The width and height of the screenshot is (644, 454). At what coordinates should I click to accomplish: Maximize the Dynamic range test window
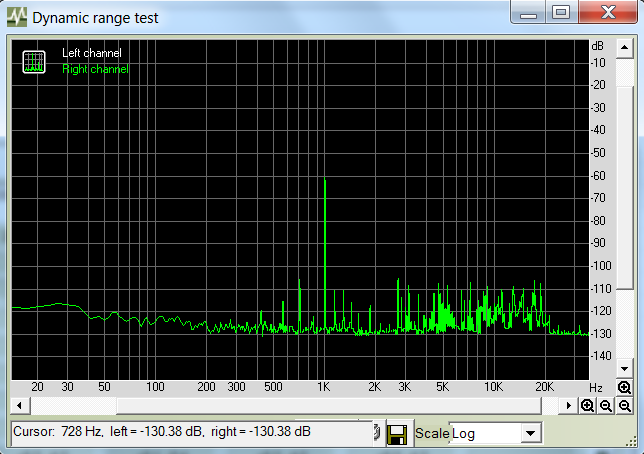pos(561,12)
